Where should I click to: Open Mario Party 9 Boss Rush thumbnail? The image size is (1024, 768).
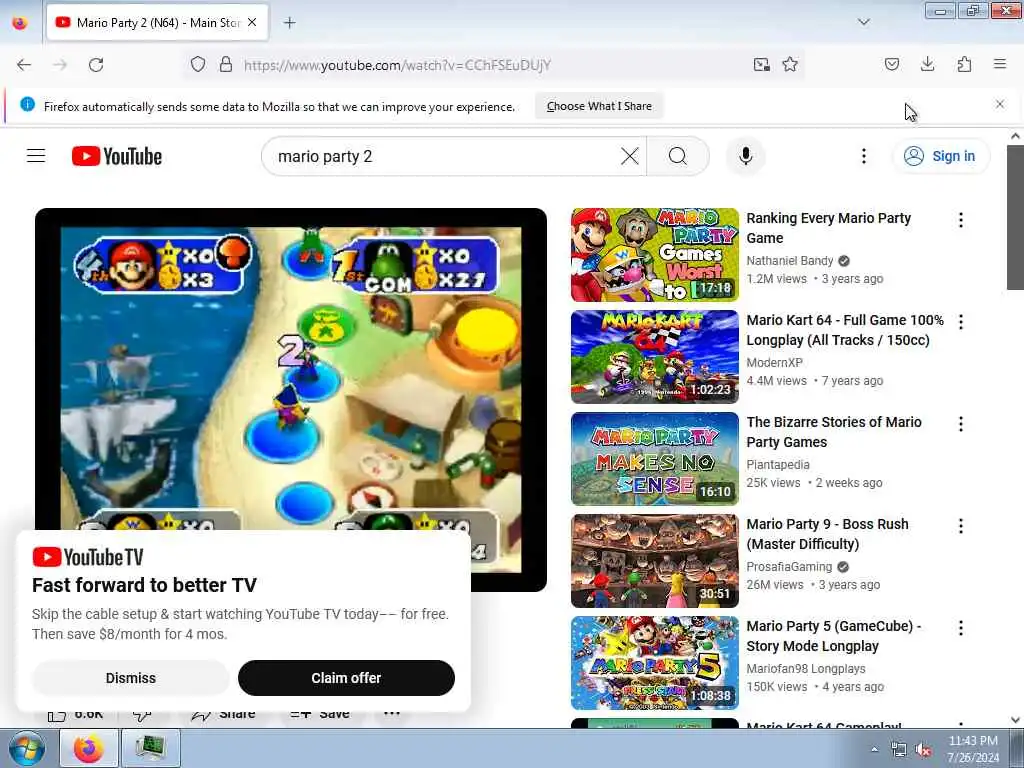(654, 560)
